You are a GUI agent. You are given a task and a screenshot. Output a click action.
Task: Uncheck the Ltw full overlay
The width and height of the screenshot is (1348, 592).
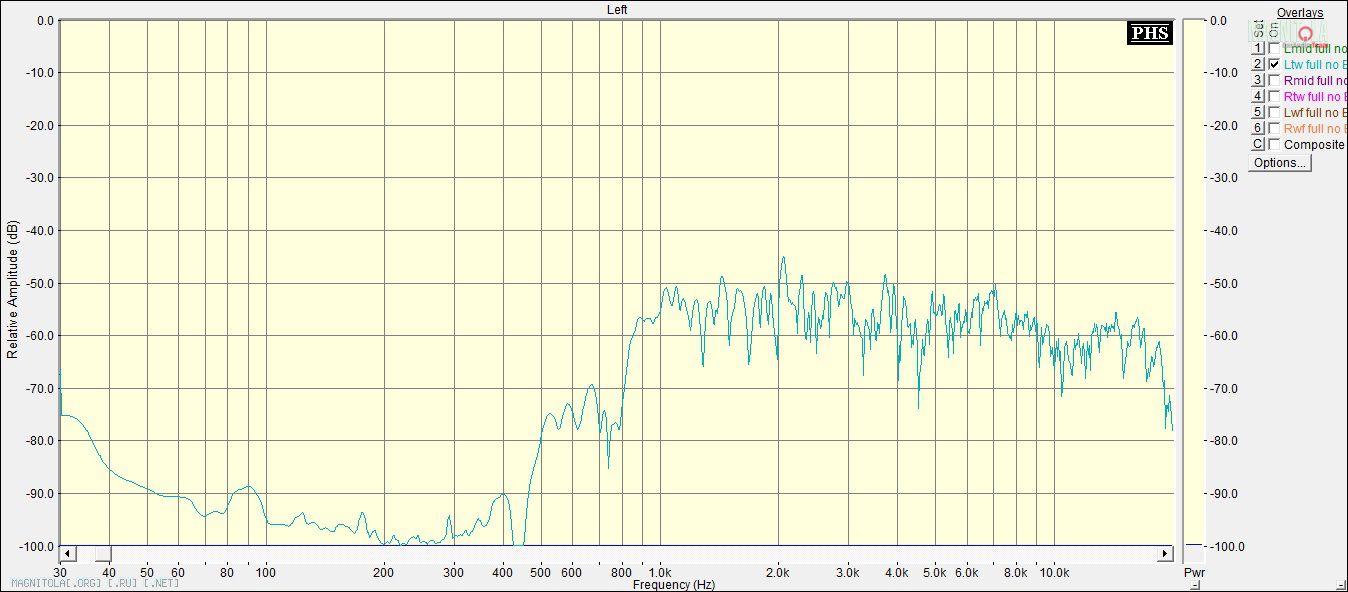click(x=1274, y=64)
